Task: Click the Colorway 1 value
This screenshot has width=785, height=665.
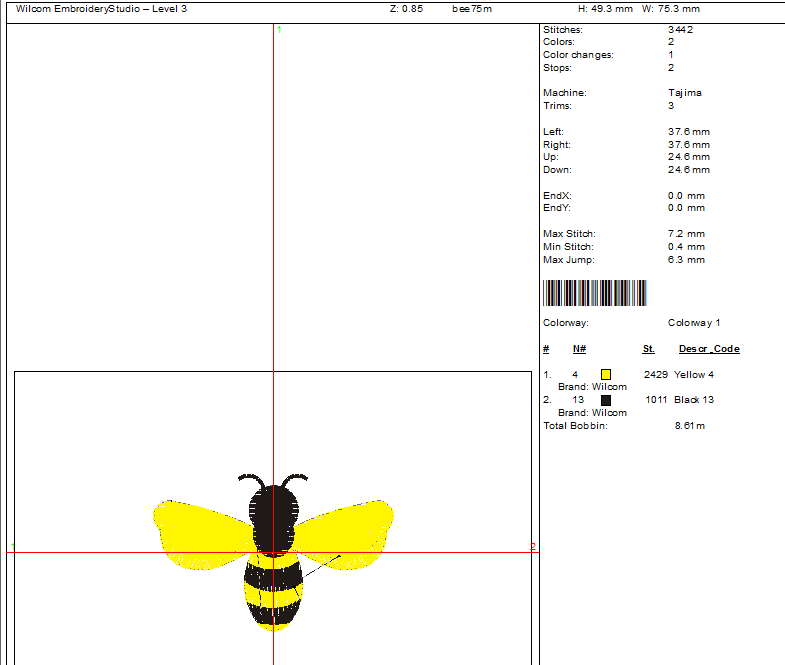Action: click(x=694, y=323)
